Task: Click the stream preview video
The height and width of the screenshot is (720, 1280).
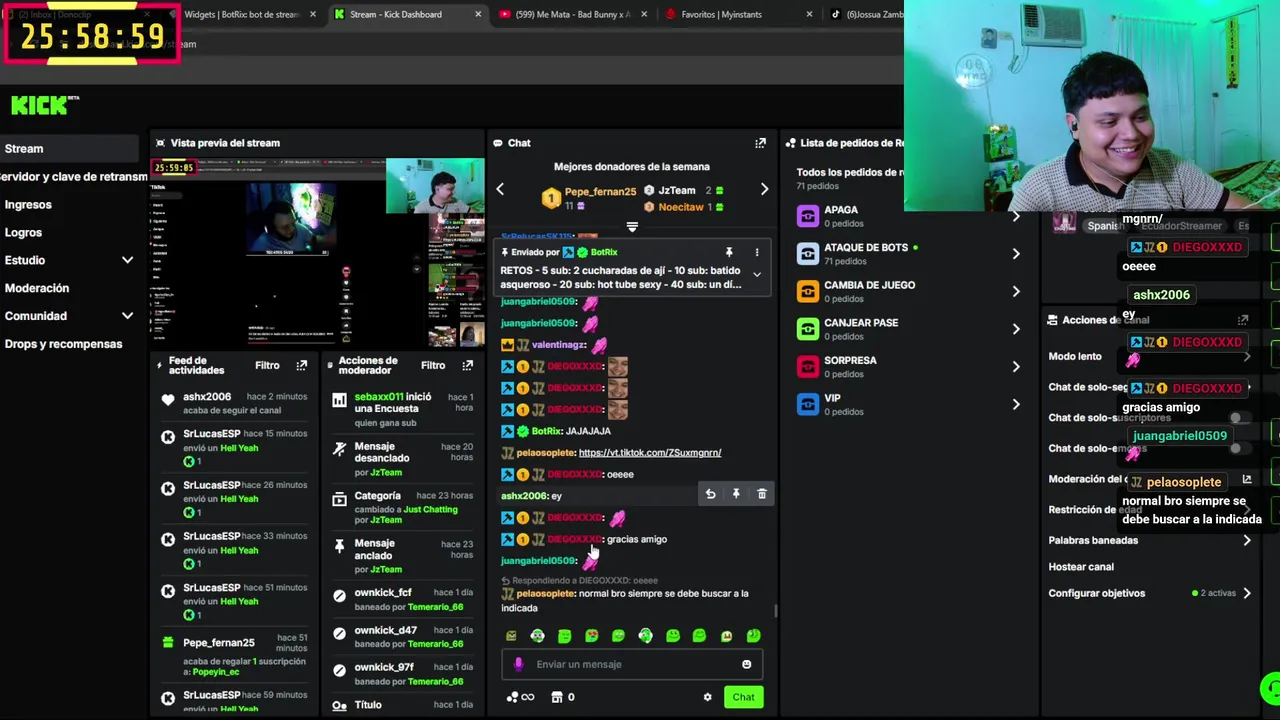Action: tap(318, 253)
